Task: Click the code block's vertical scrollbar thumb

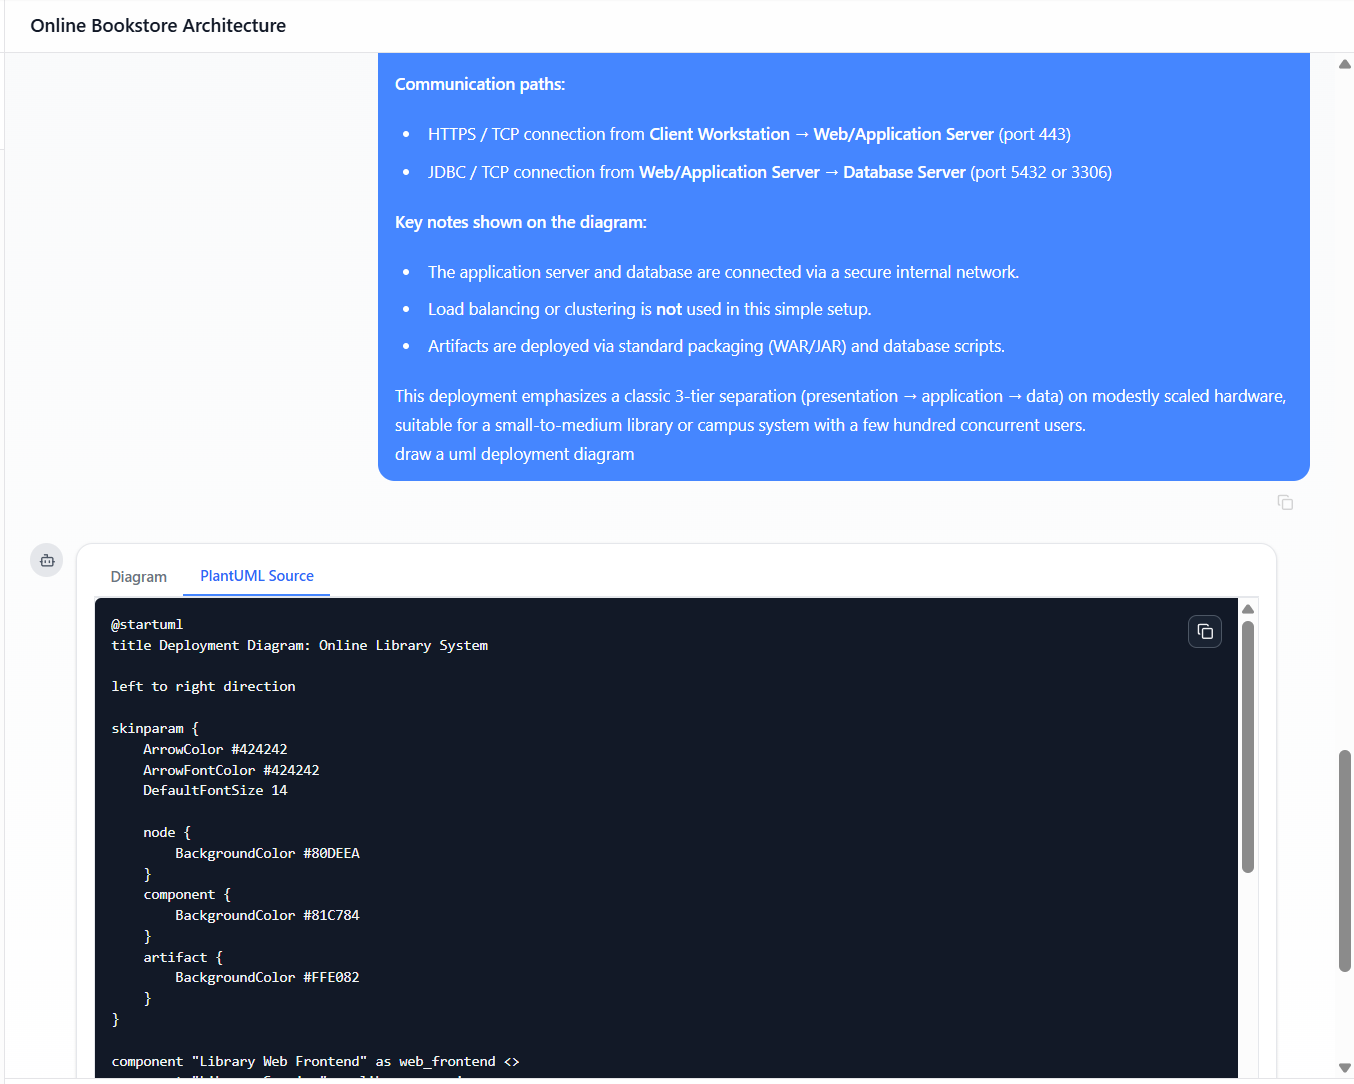Action: [1247, 746]
